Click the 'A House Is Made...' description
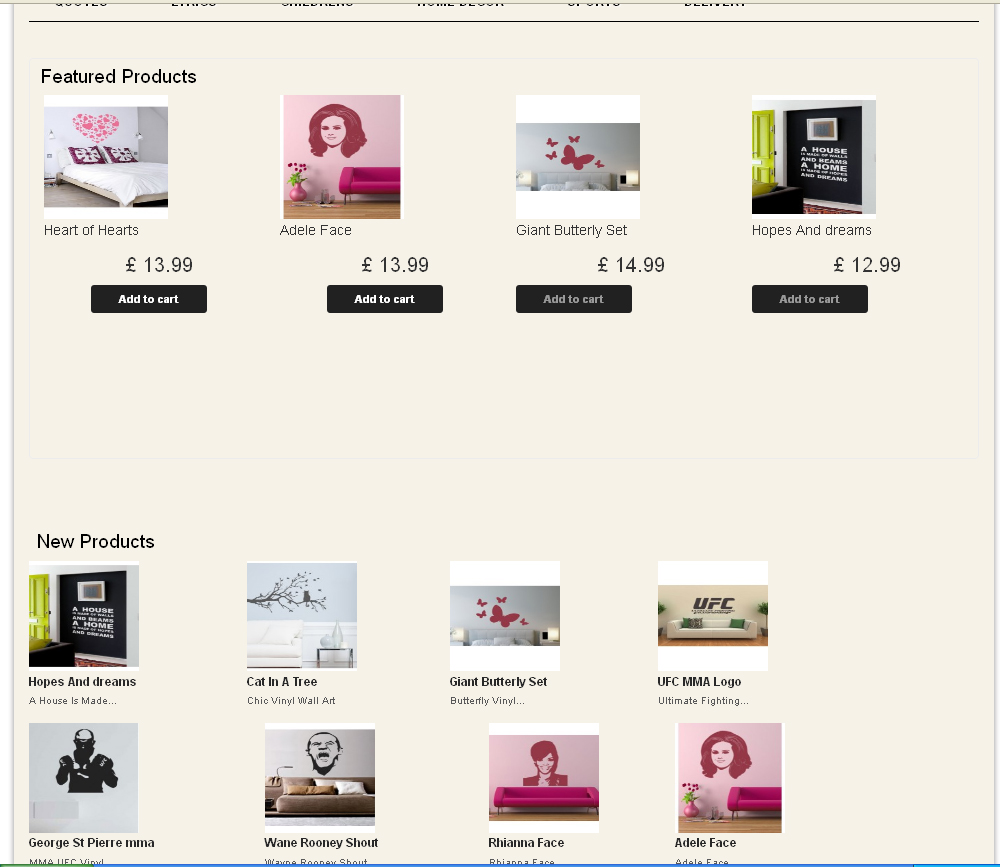 [73, 700]
